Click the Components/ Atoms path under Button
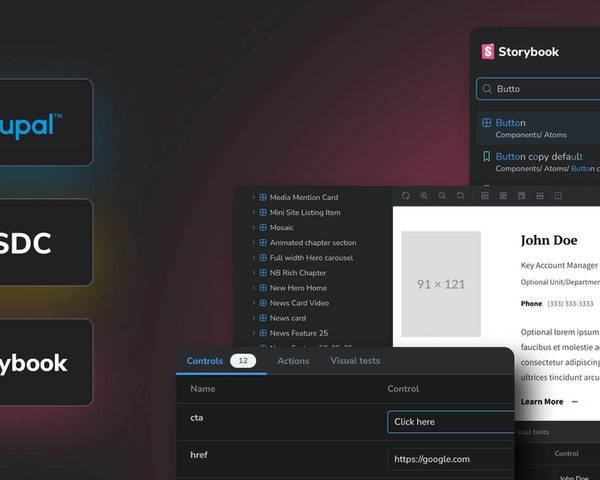 coord(531,135)
